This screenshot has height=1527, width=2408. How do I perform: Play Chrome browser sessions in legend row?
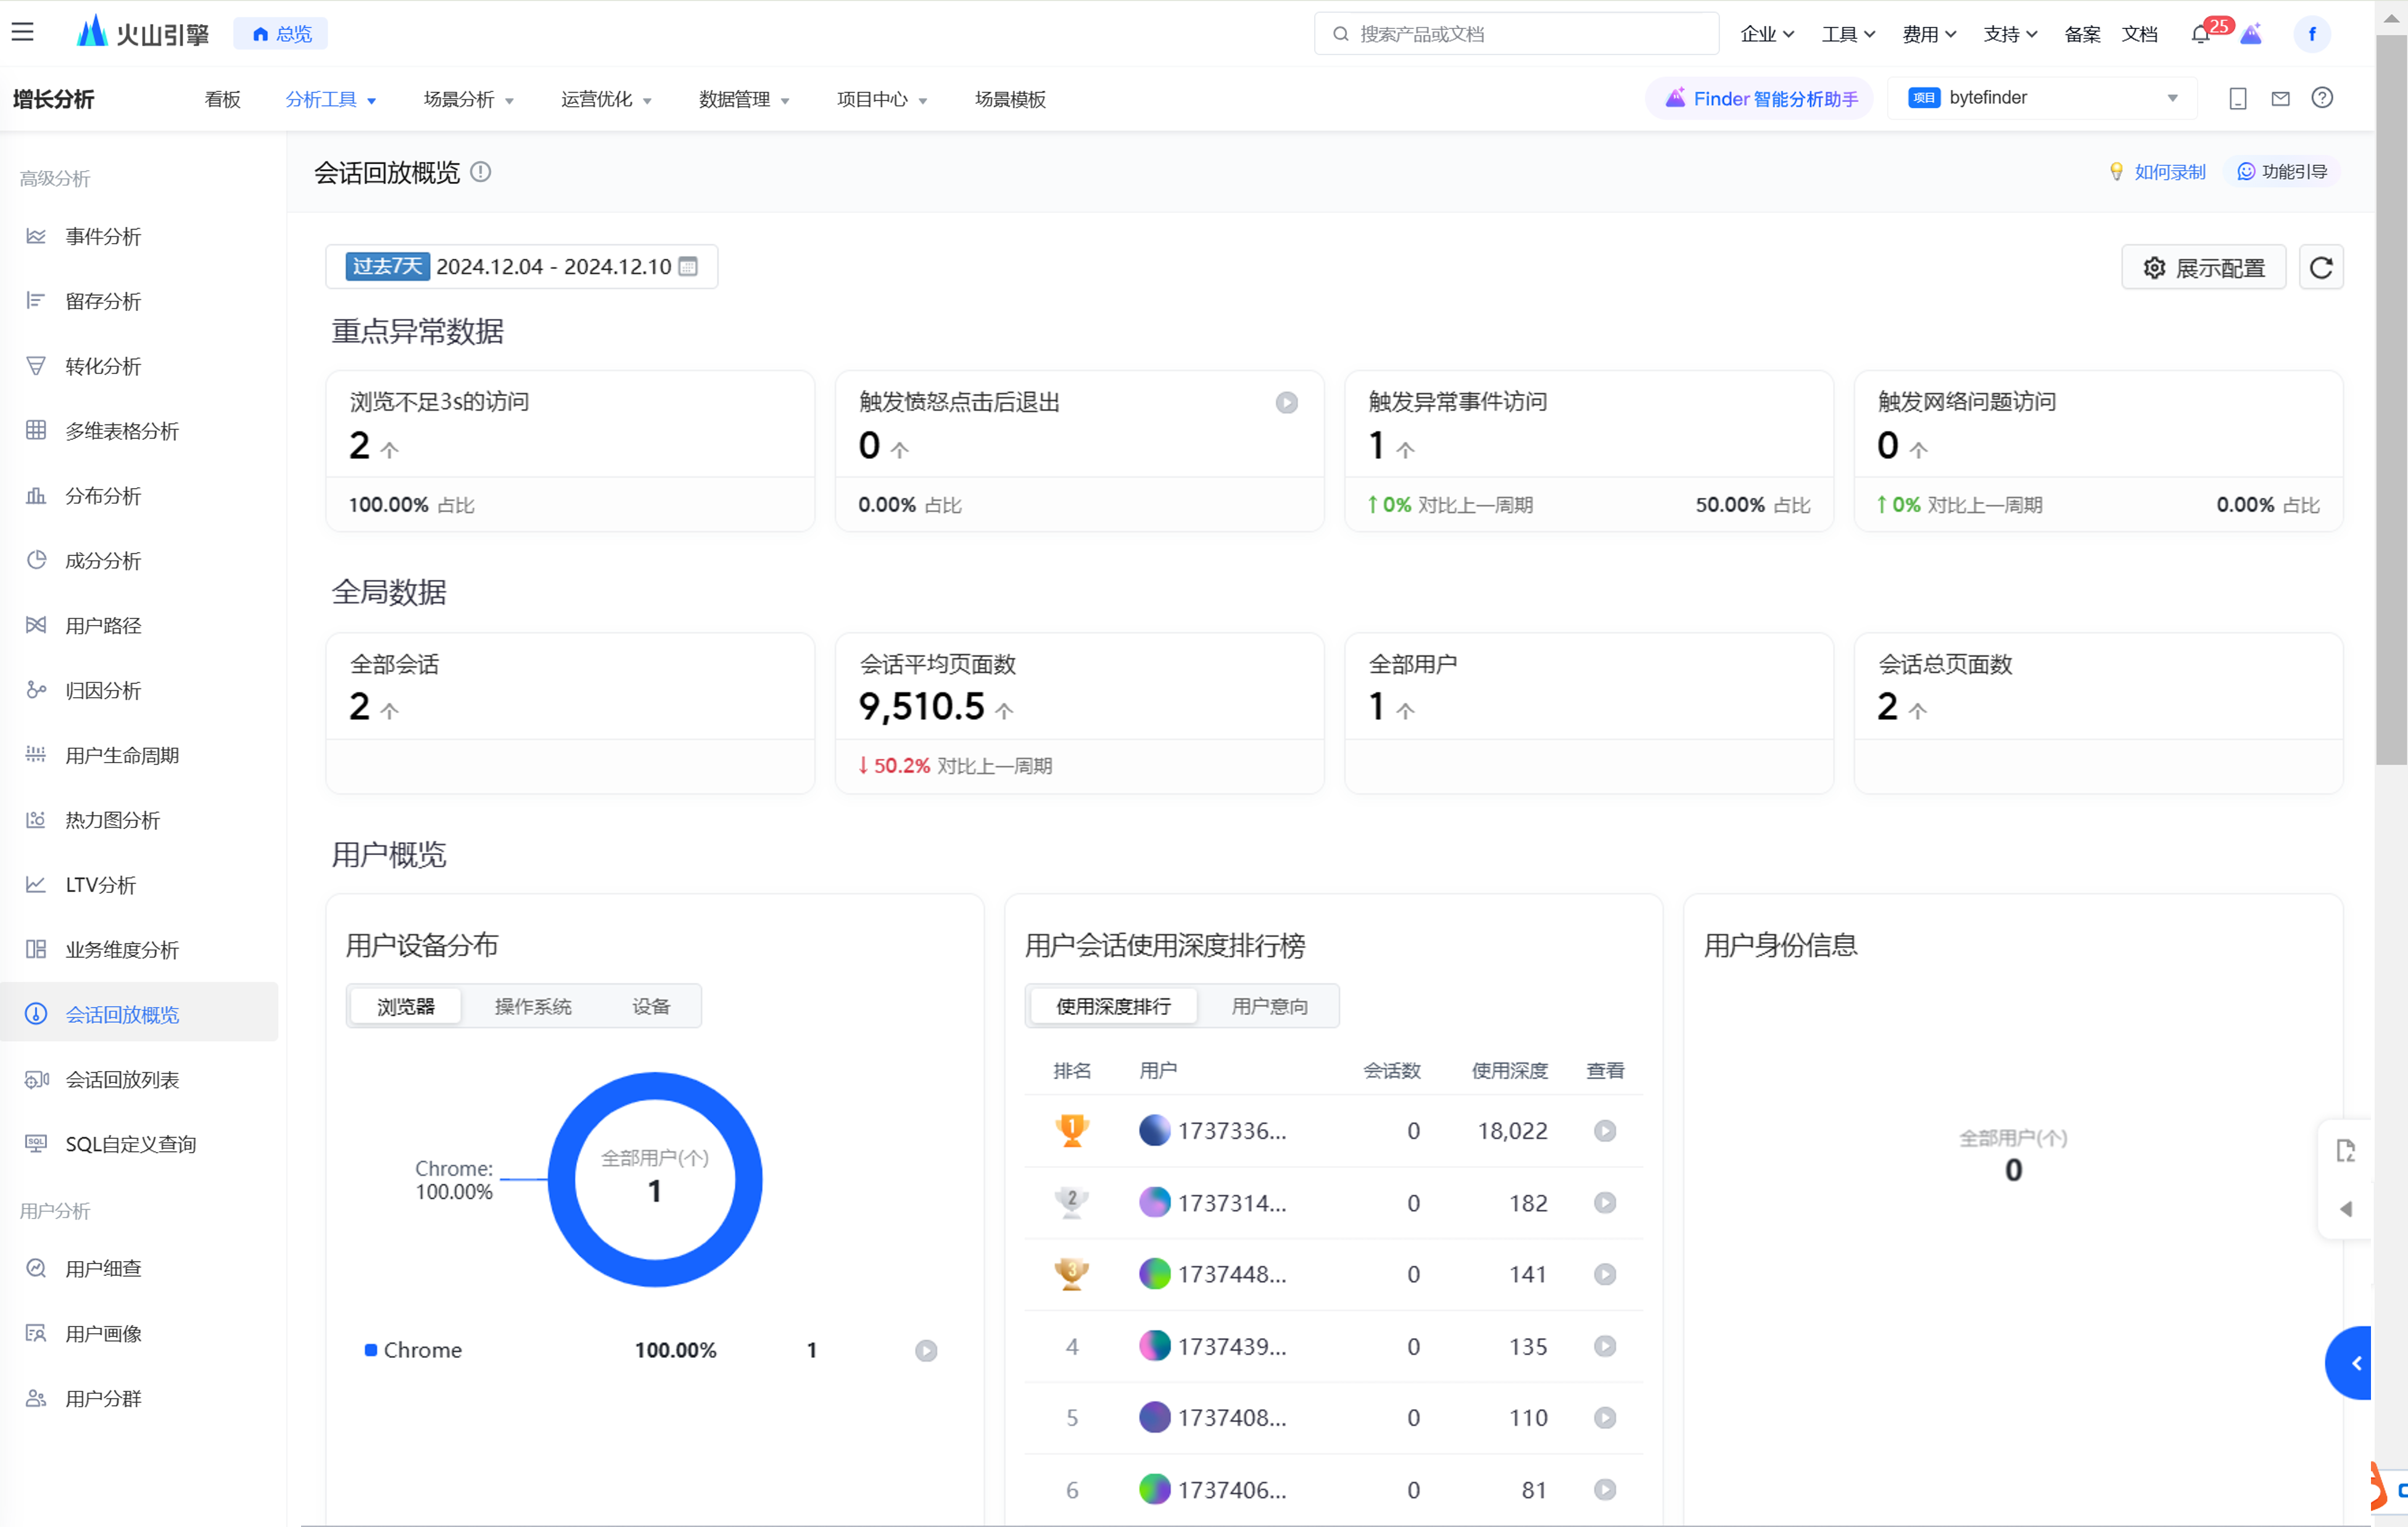tap(926, 1350)
